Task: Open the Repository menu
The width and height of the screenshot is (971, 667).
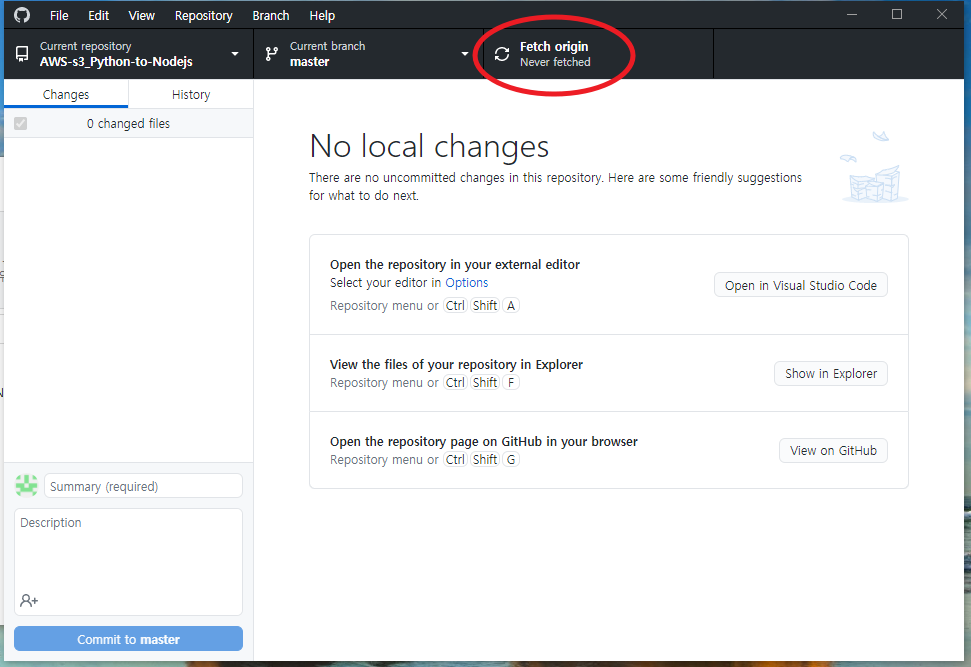Action: tap(204, 15)
